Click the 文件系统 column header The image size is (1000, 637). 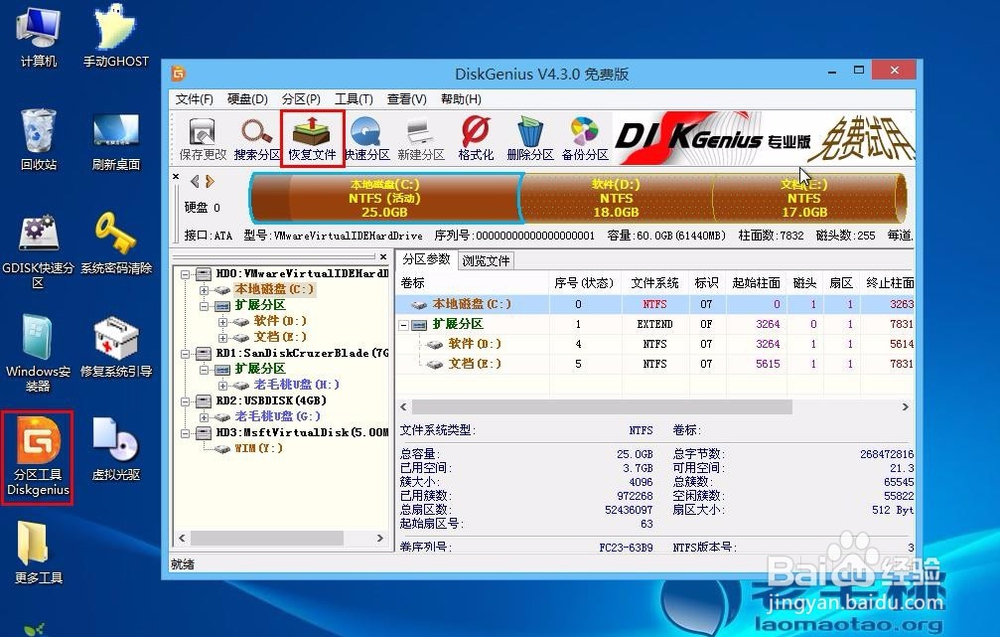click(x=655, y=283)
